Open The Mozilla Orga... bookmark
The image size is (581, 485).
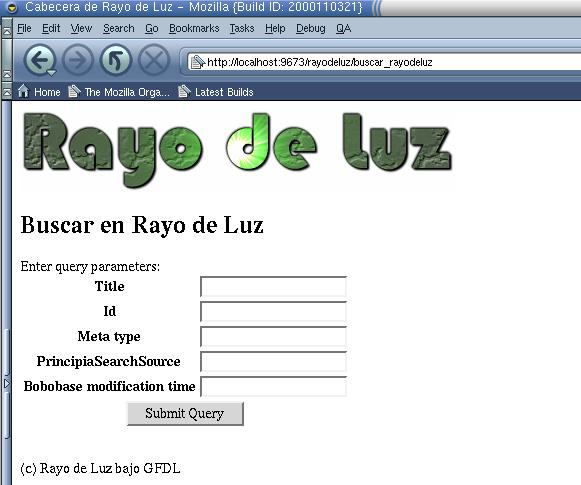tap(119, 92)
